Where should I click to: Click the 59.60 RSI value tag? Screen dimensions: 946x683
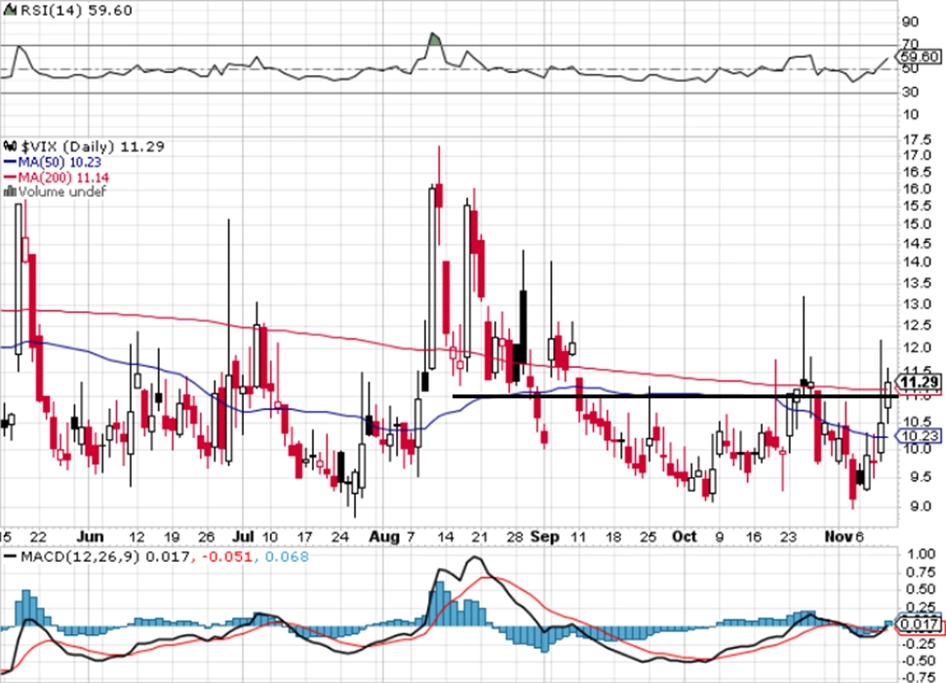(918, 57)
